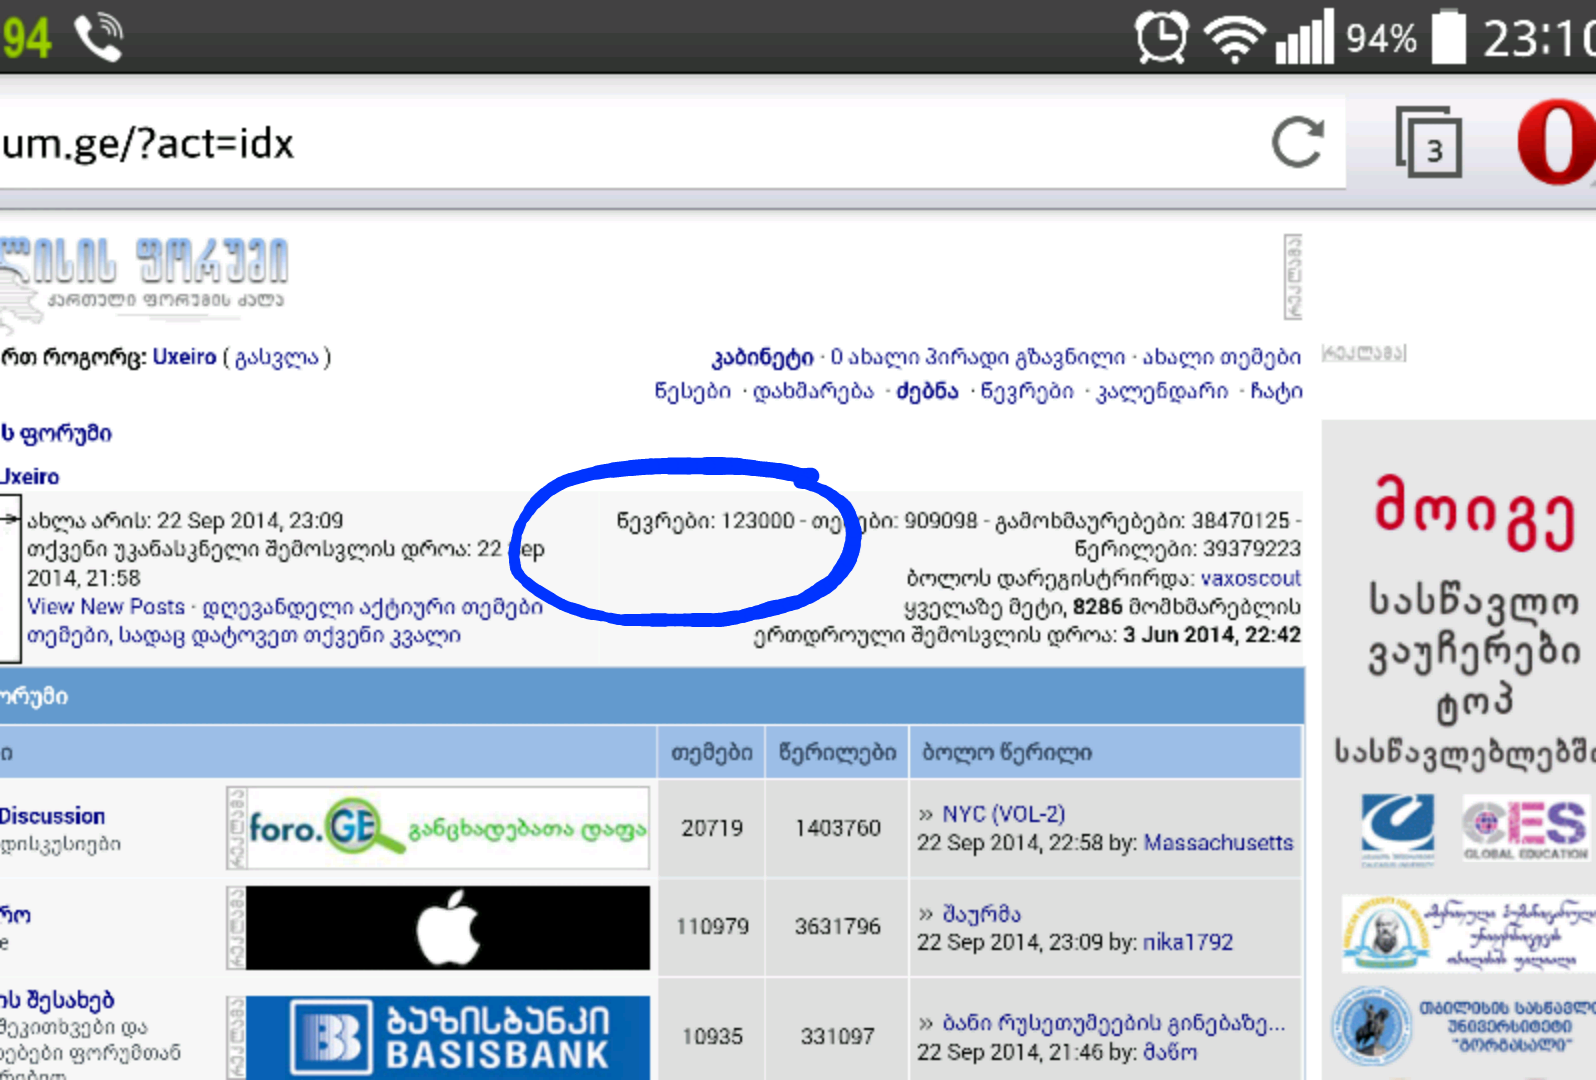Open the BASISBANK banner
This screenshot has width=1596, height=1080.
[x=448, y=1037]
